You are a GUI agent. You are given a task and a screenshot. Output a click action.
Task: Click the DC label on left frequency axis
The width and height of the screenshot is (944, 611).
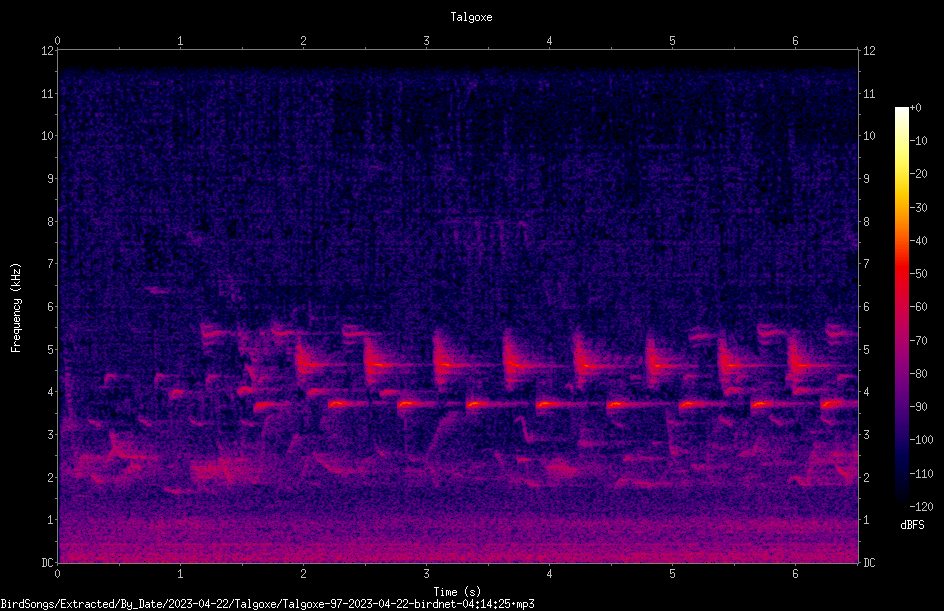coord(48,563)
